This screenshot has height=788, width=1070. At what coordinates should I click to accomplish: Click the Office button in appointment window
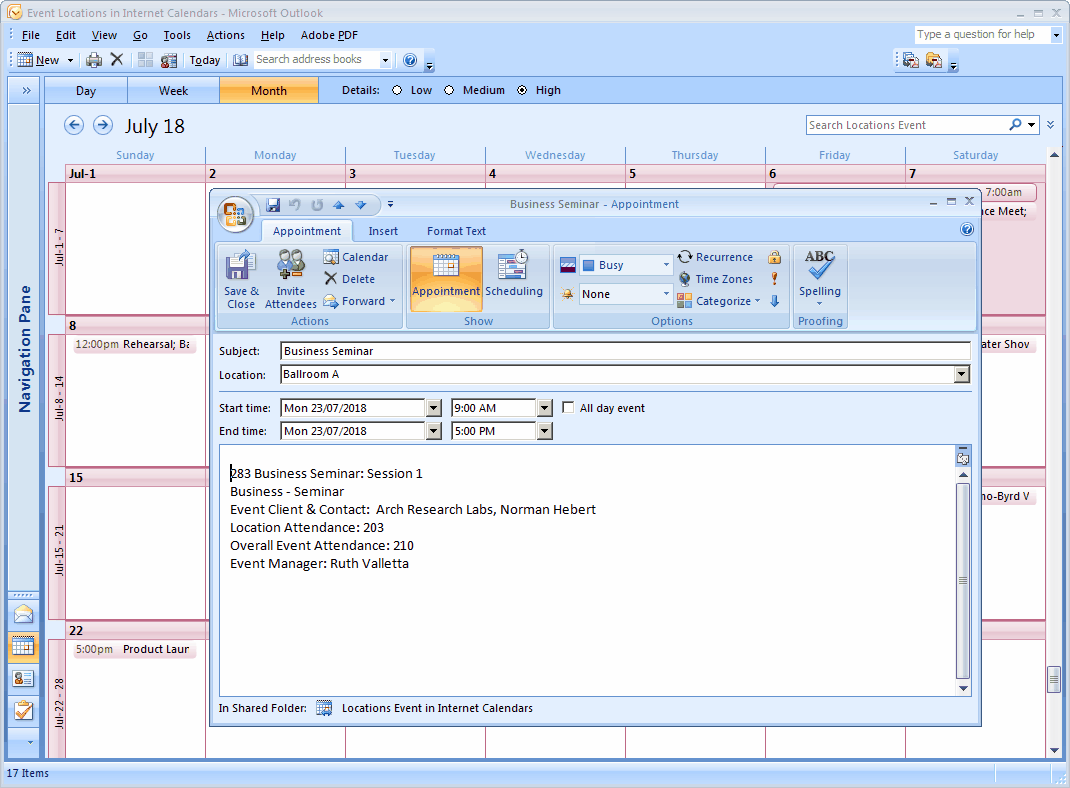(235, 214)
